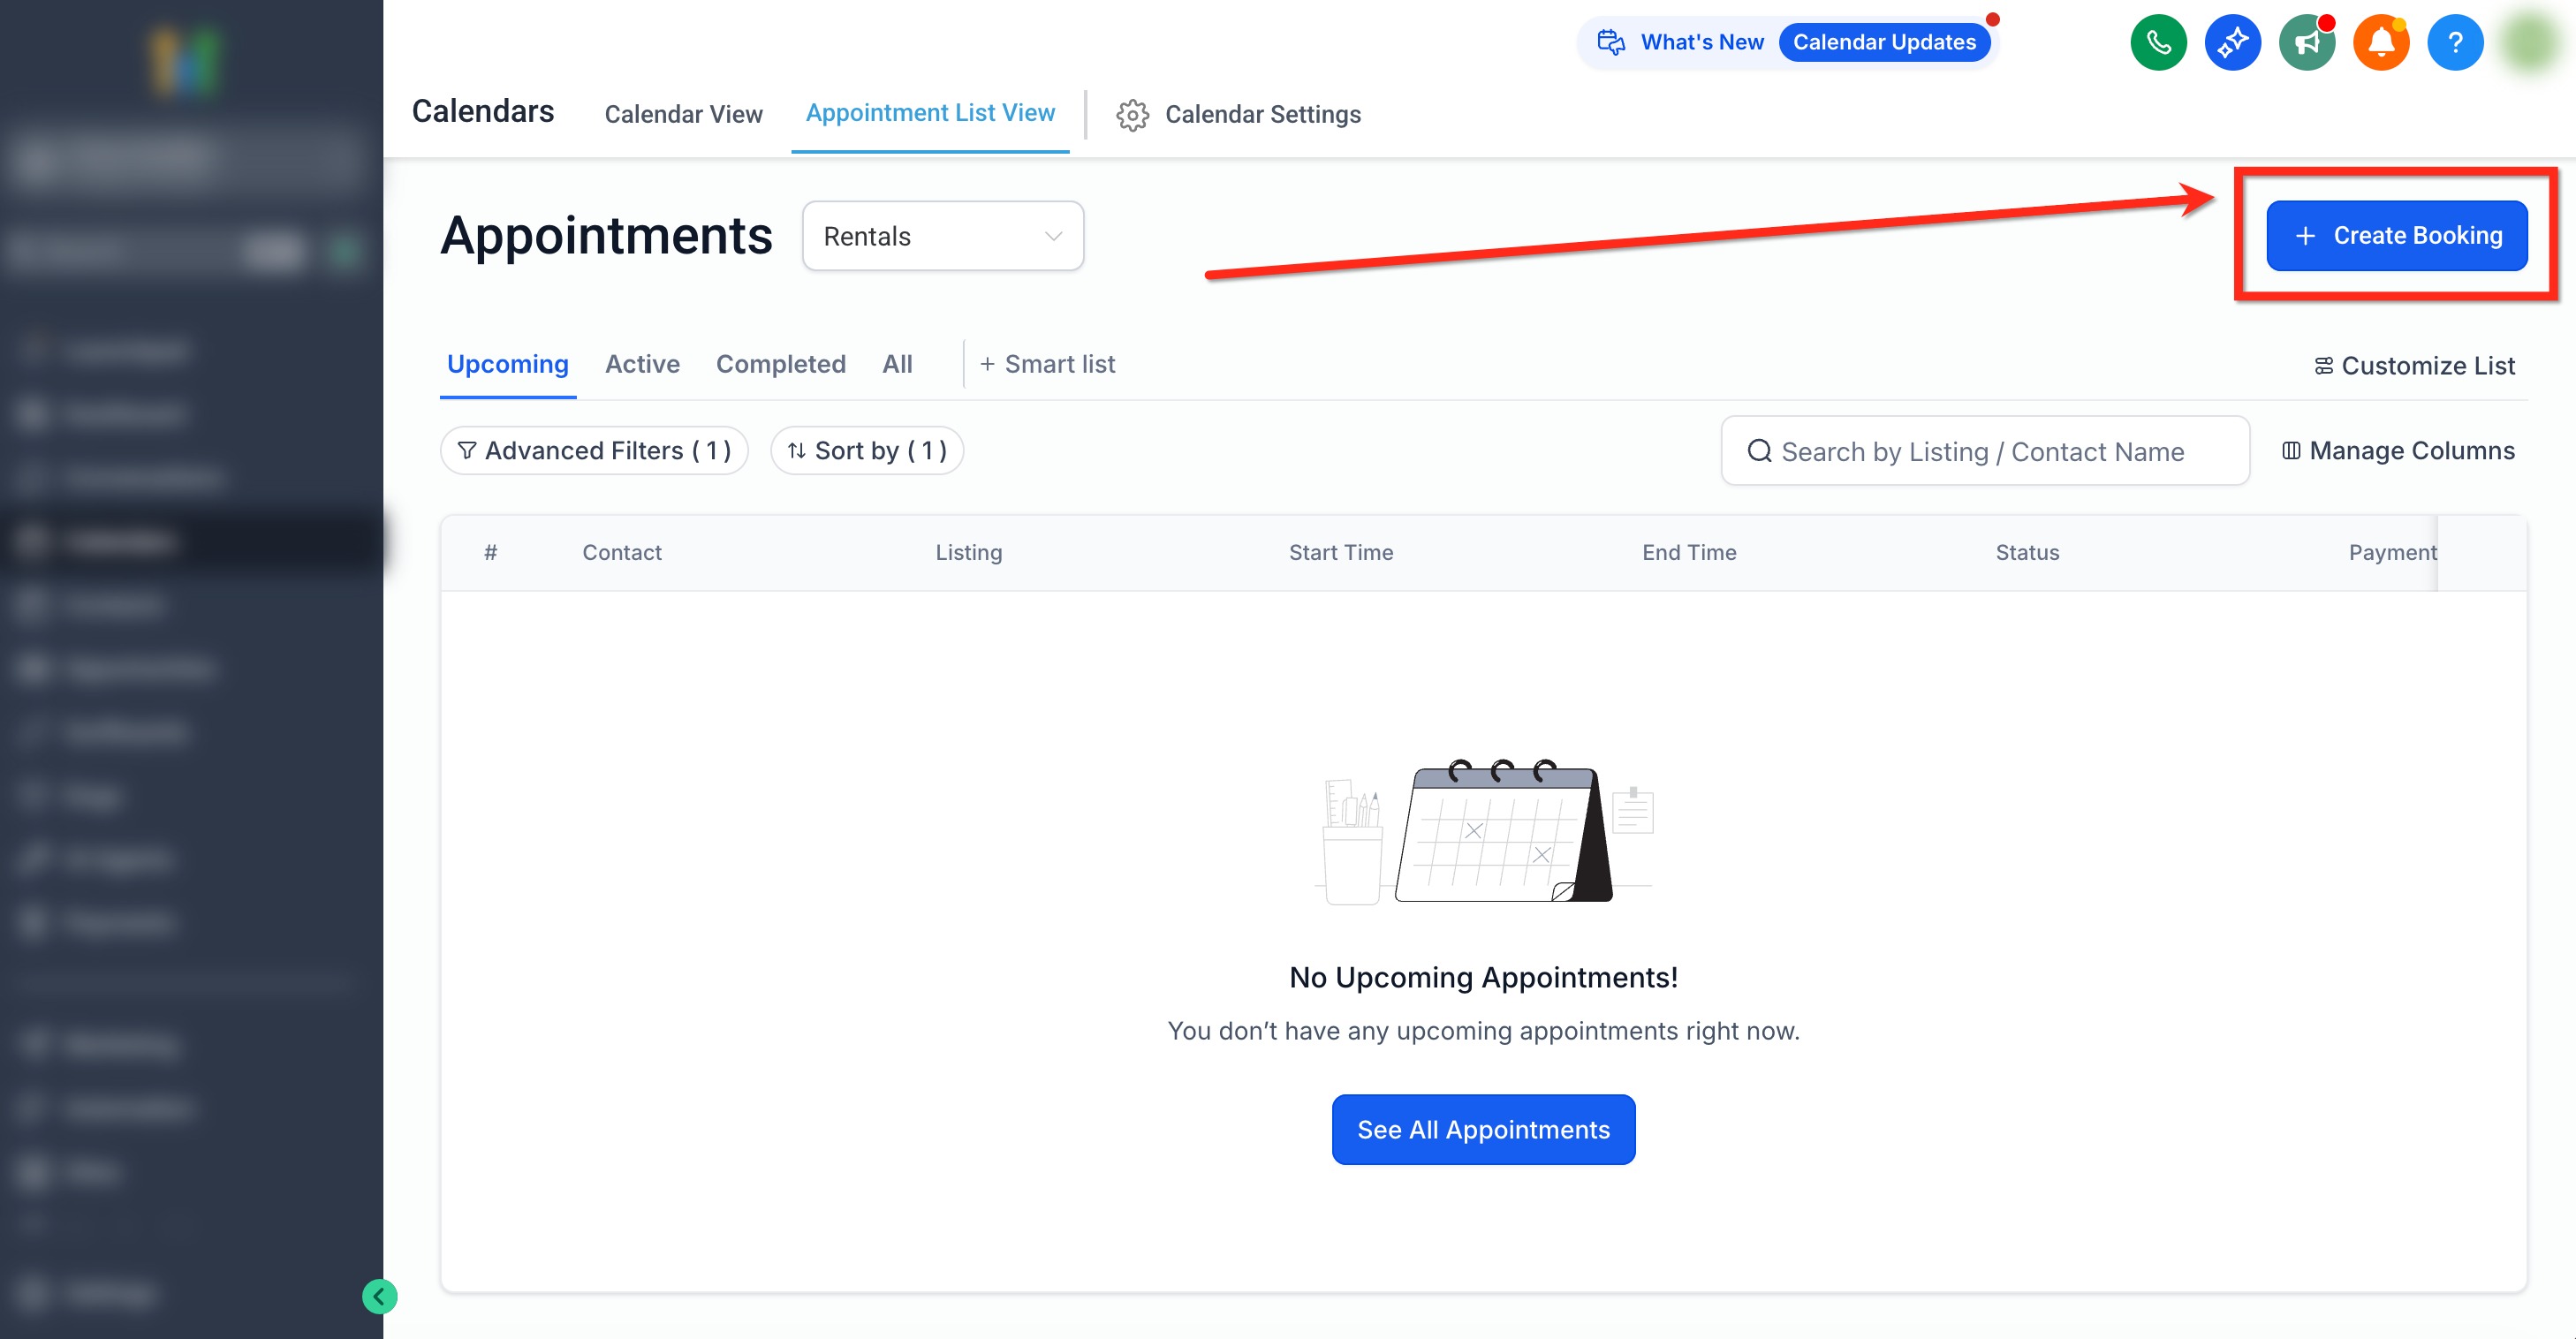Add a new Smart list
2576x1339 pixels.
[x=1047, y=364]
